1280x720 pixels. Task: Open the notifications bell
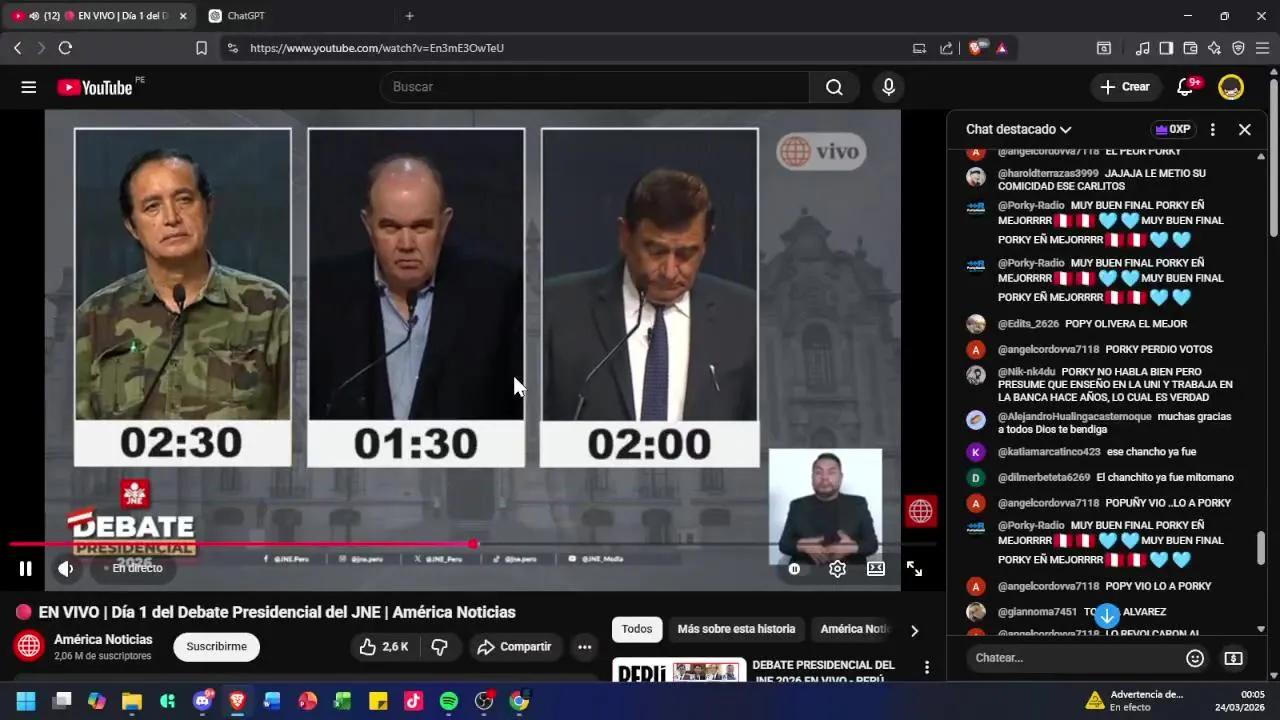click(x=1185, y=87)
